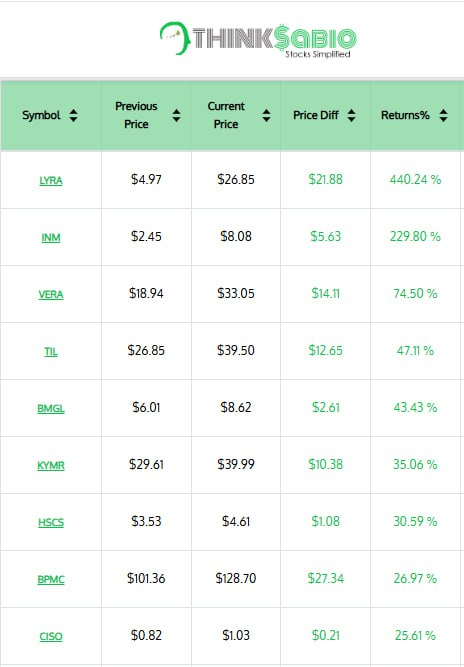This screenshot has width=464, height=667.
Task: Click the ThinkSabio logo
Action: coord(258,39)
